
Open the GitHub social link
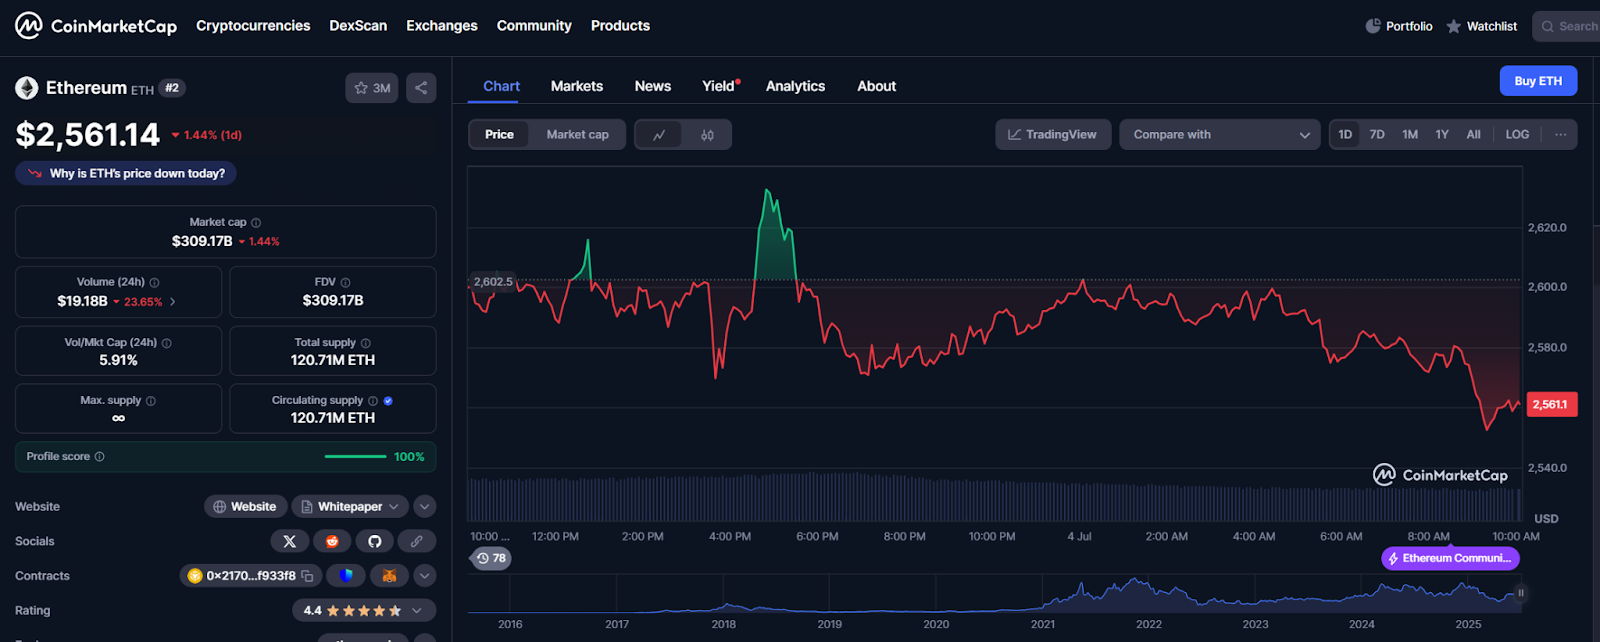pyautogui.click(x=374, y=541)
